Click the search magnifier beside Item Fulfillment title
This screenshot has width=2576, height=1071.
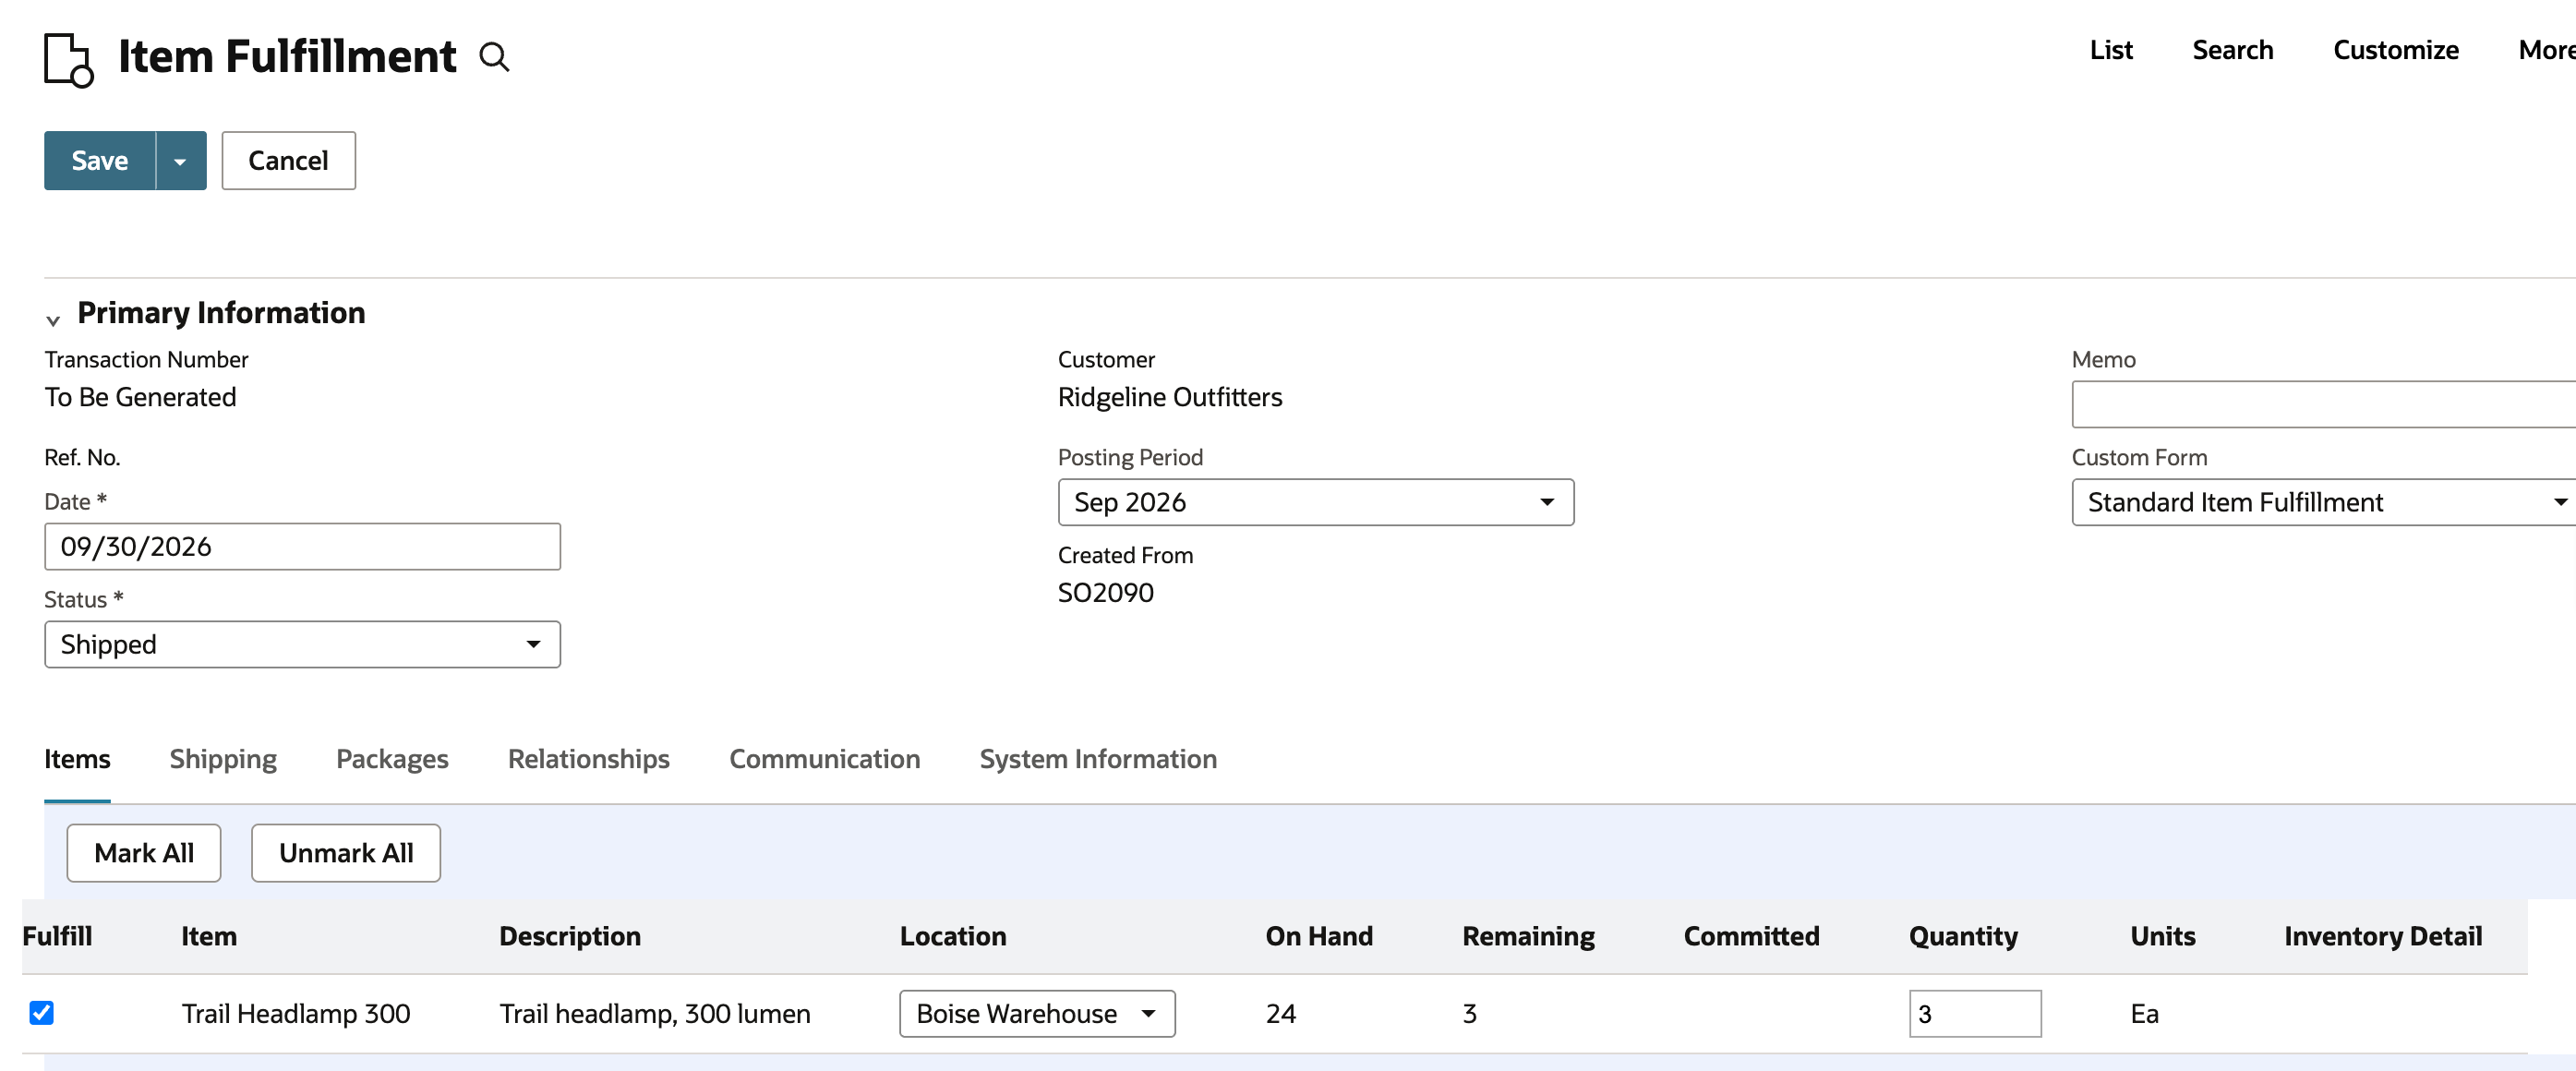[x=494, y=57]
